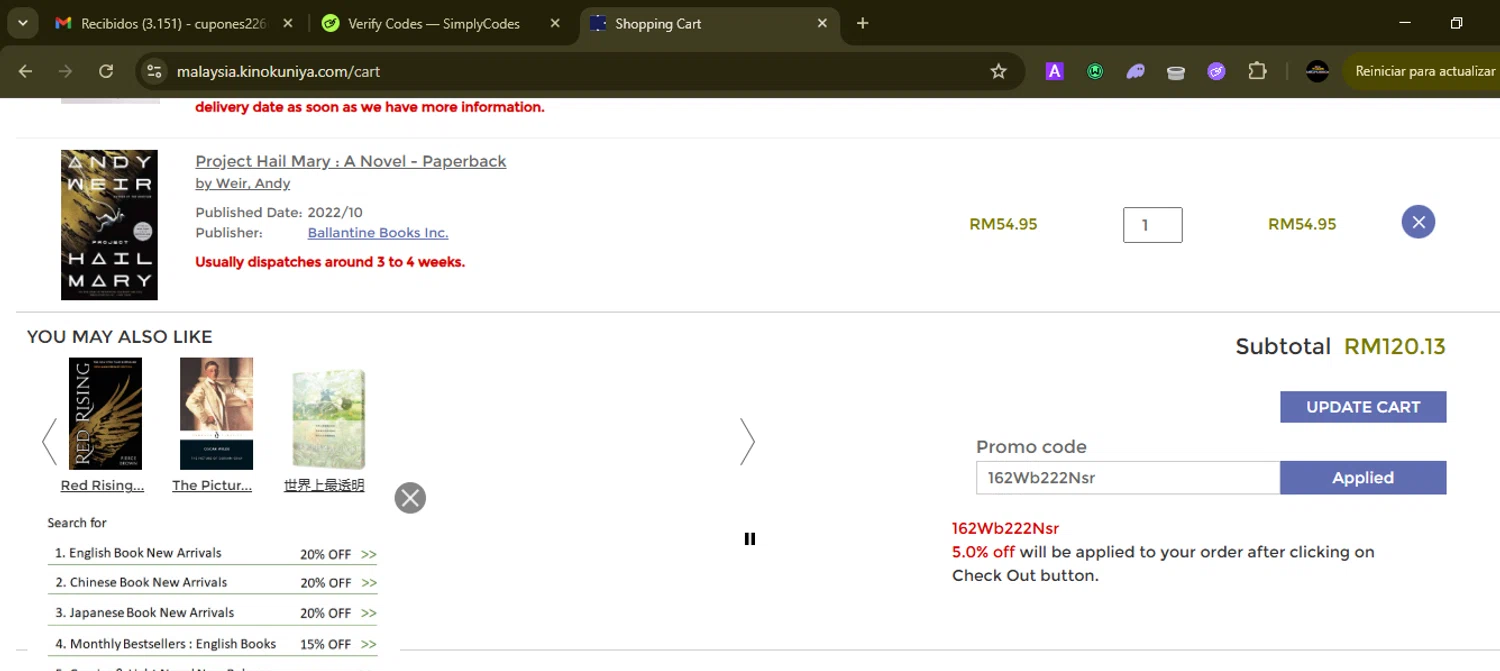
Task: Close the Gmail Recibidos tab
Action: 287,23
